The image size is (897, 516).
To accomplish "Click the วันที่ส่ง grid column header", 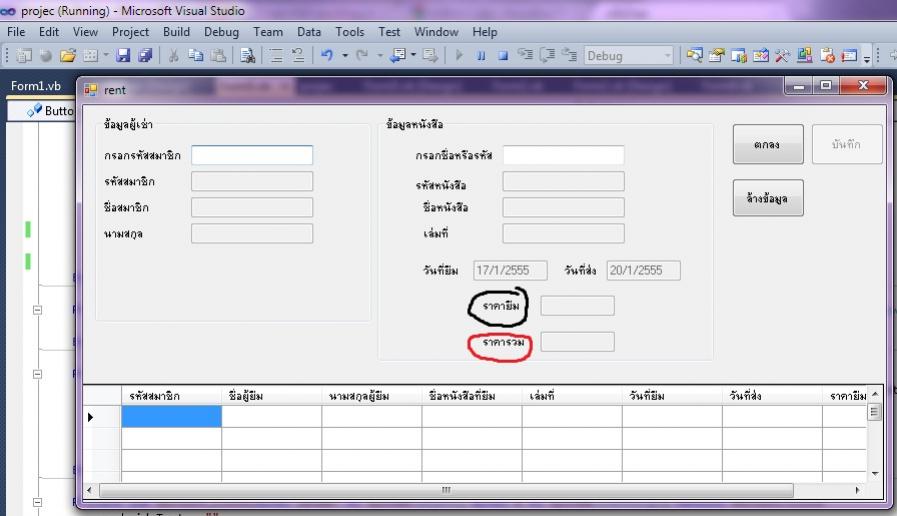I will [772, 395].
